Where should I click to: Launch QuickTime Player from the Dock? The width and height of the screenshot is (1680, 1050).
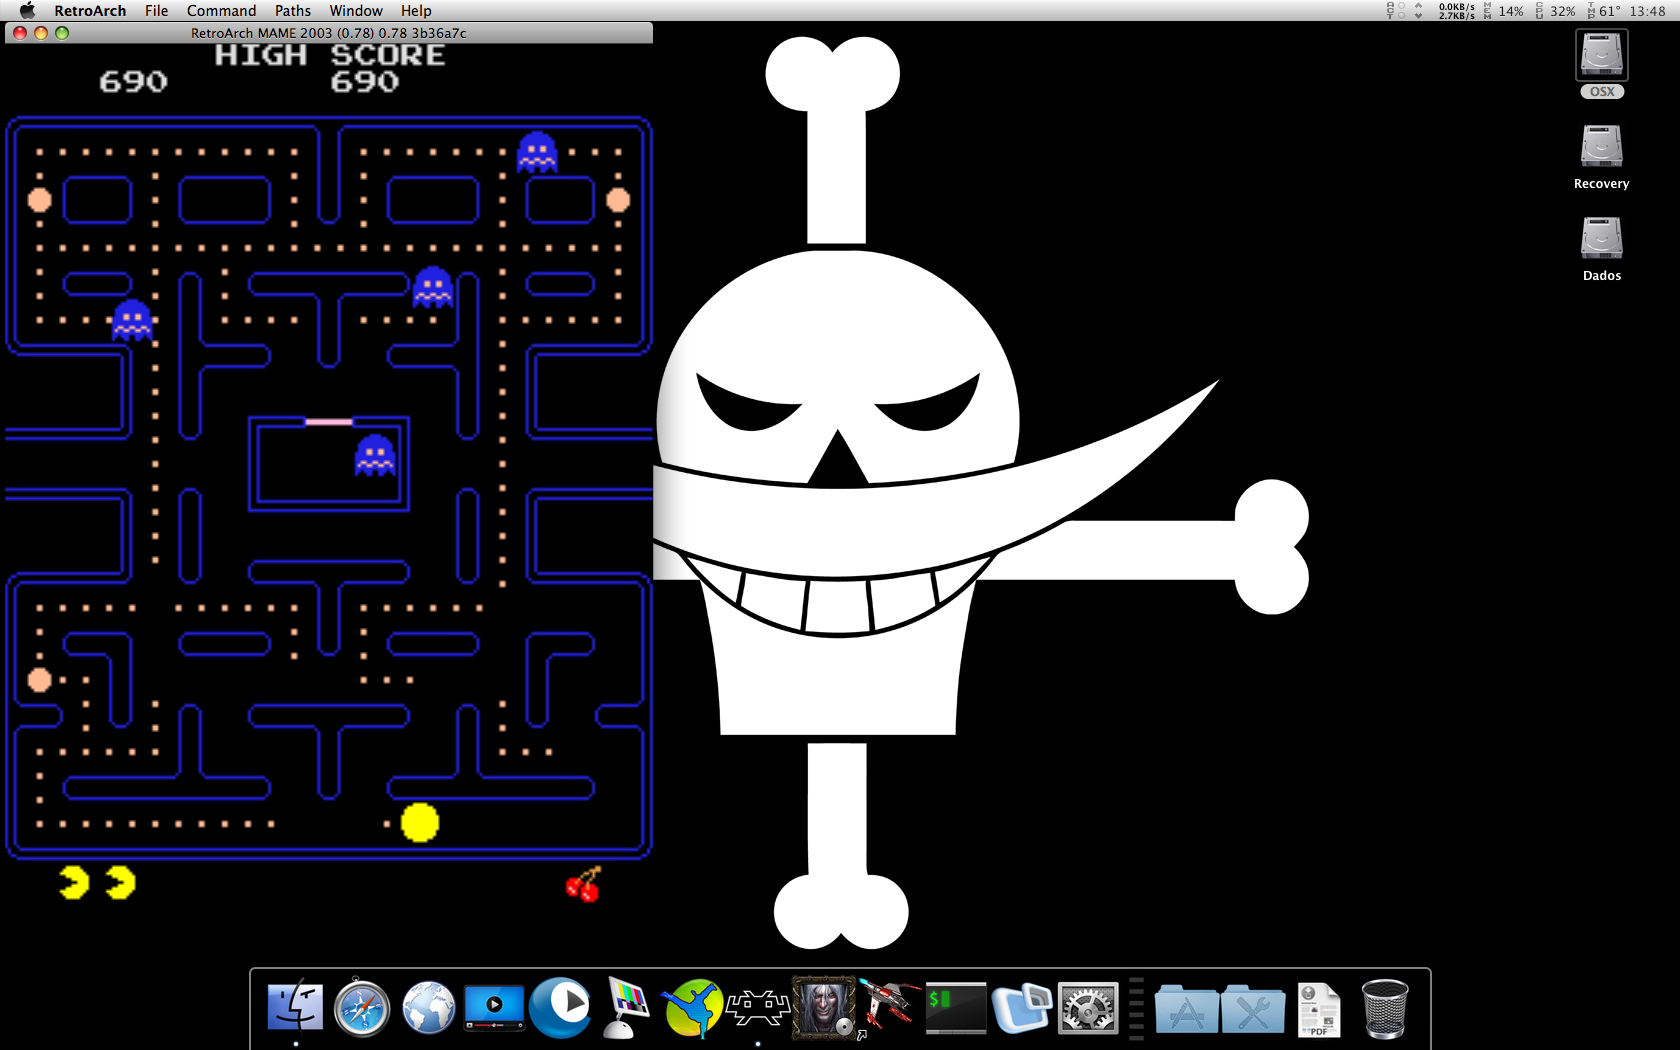(560, 1008)
